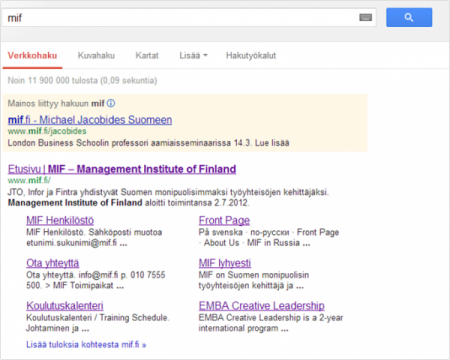Open the MIF Henkilöstö sitelink
Screen dimensions: 450x360
tap(60, 220)
